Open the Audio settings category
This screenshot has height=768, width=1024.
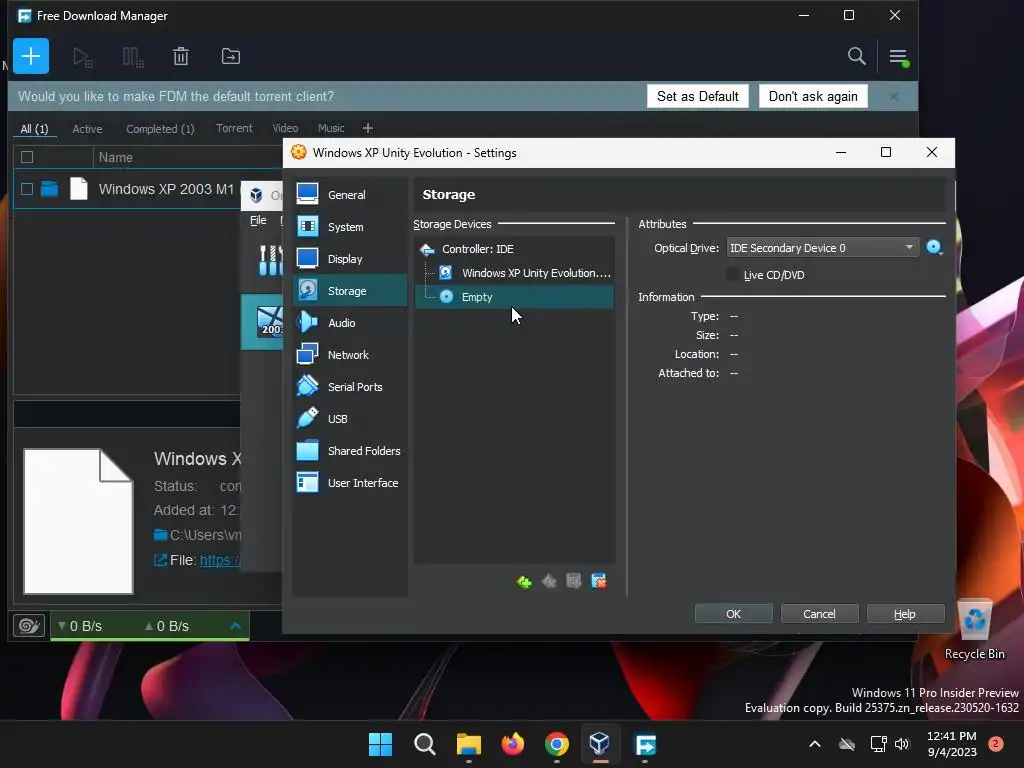[349, 323]
